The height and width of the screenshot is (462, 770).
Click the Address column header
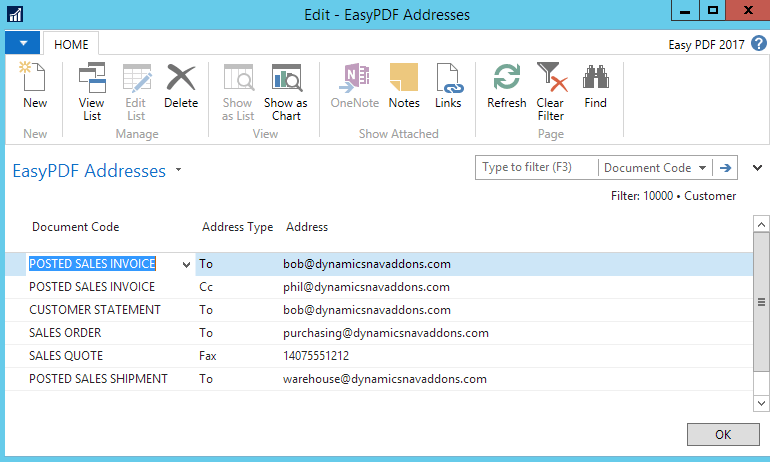coord(307,227)
